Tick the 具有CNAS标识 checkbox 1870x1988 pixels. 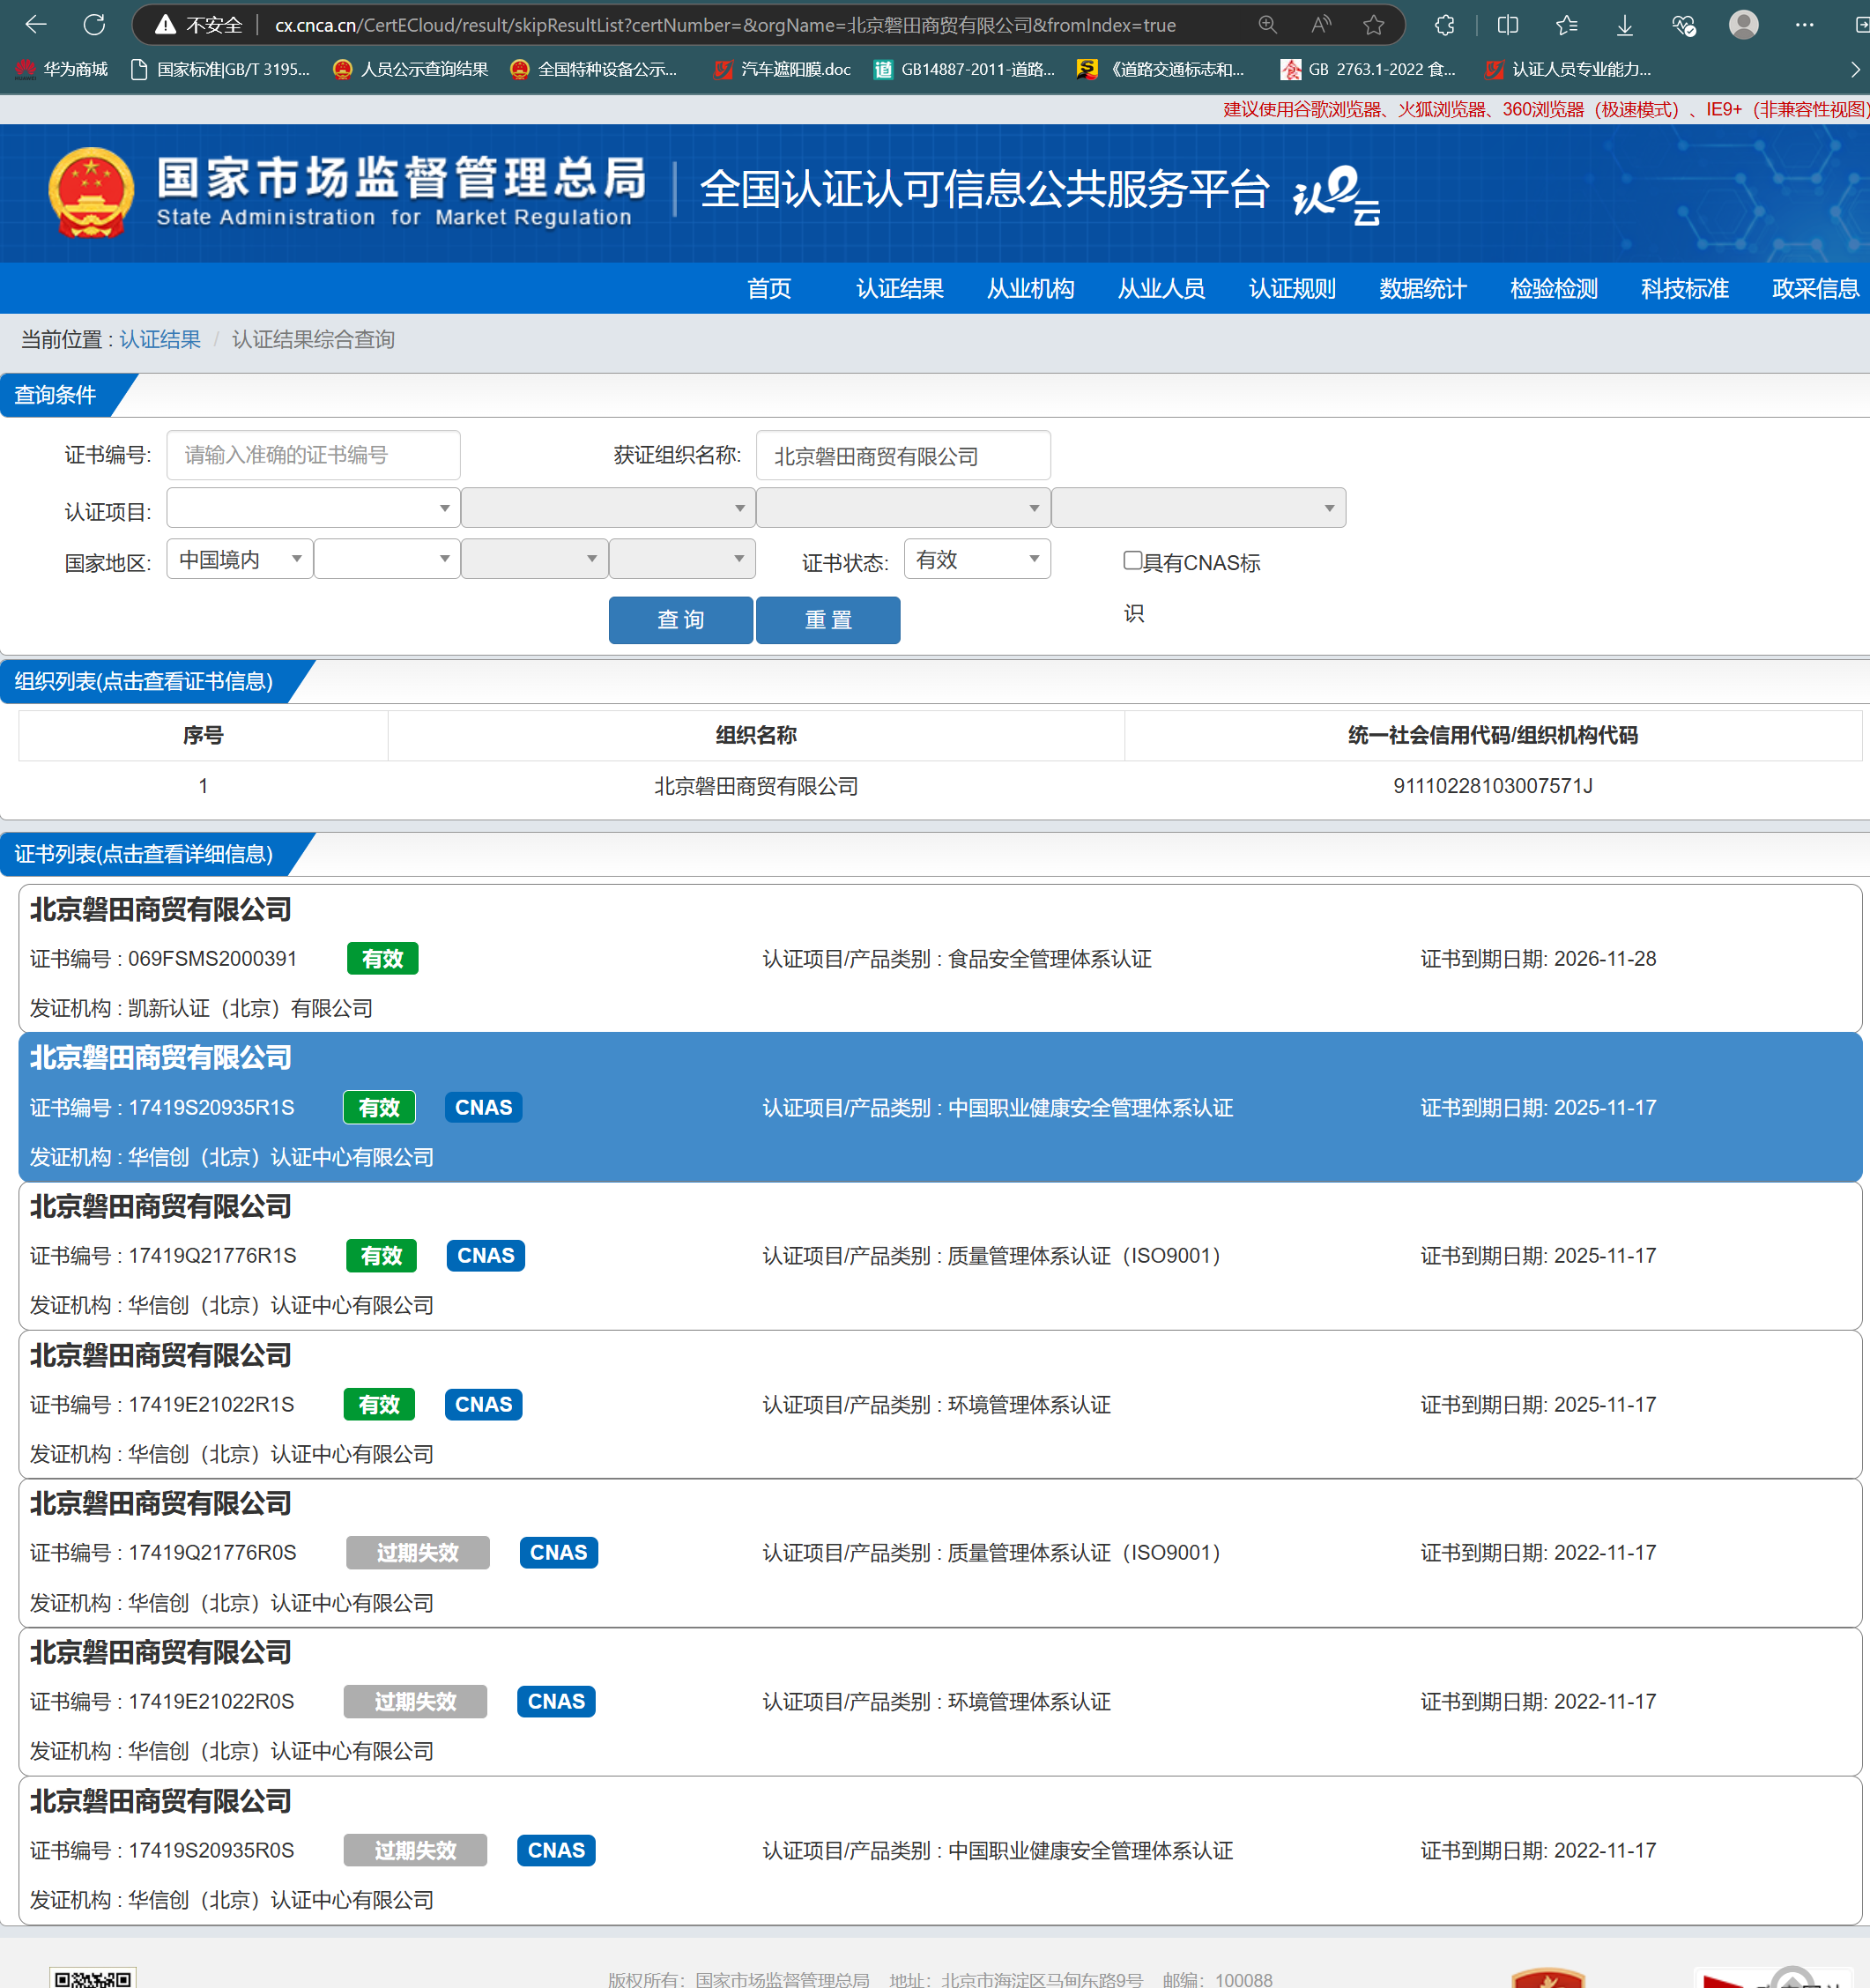coord(1132,560)
